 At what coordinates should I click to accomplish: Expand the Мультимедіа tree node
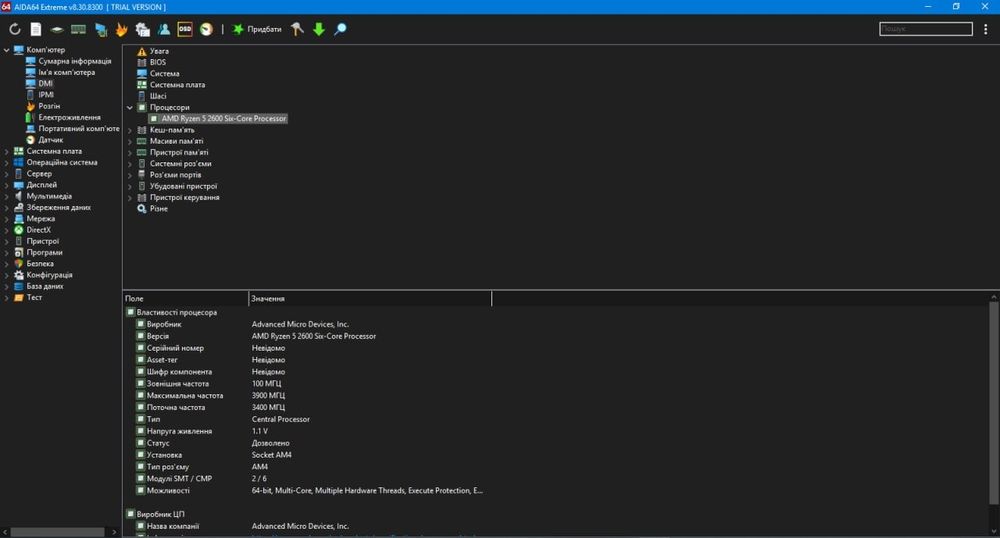click(x=7, y=196)
